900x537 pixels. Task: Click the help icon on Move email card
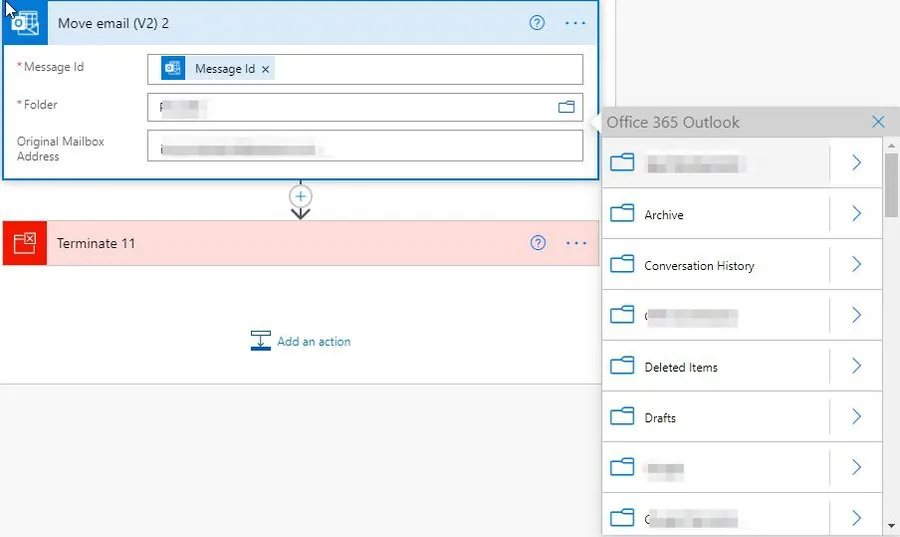pyautogui.click(x=537, y=22)
